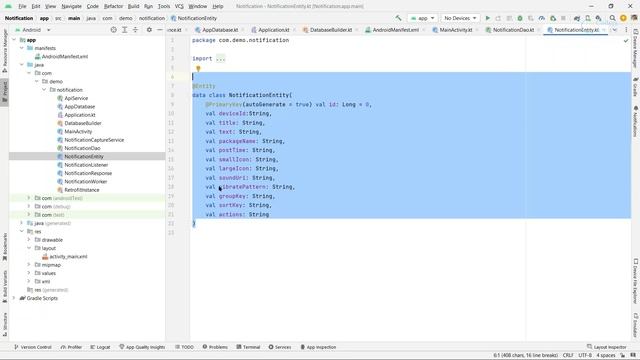Open the Build menu
The height and width of the screenshot is (360, 640).
133,6
